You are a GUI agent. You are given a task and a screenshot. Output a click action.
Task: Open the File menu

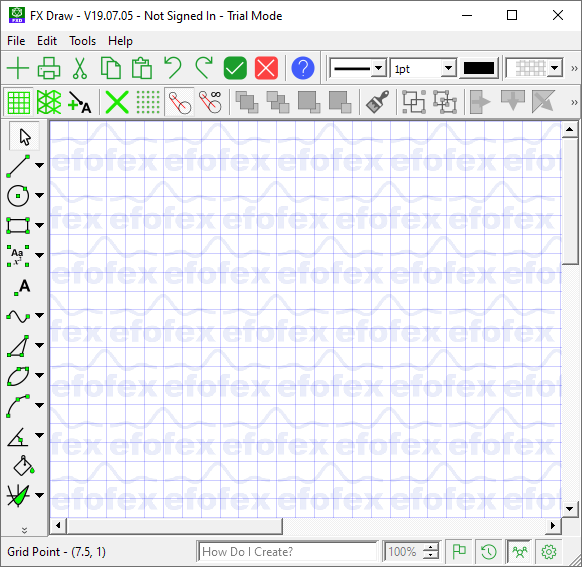coord(16,41)
